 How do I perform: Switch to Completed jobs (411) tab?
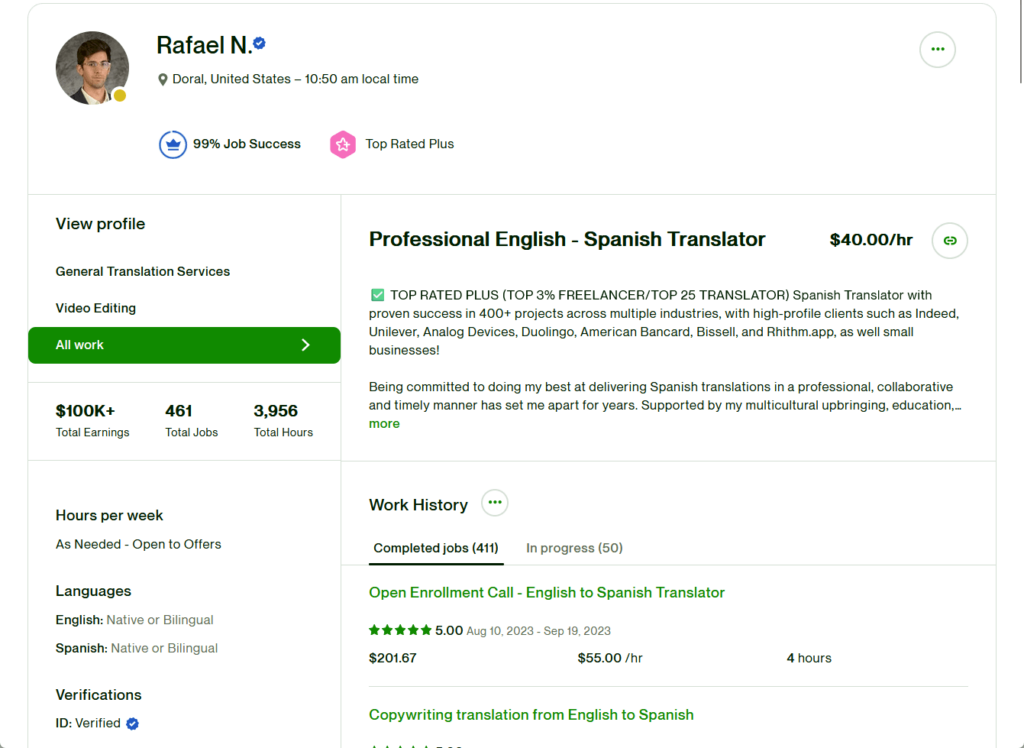coord(436,548)
